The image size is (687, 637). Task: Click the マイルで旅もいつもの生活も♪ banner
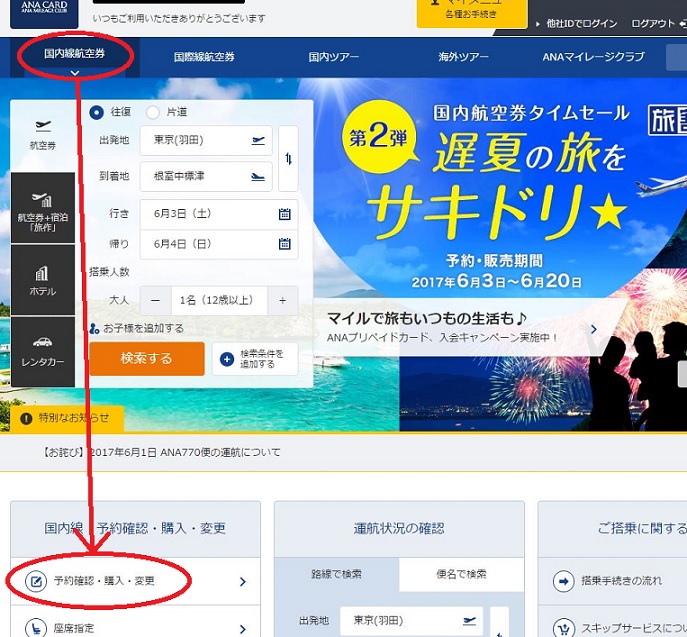click(464, 327)
